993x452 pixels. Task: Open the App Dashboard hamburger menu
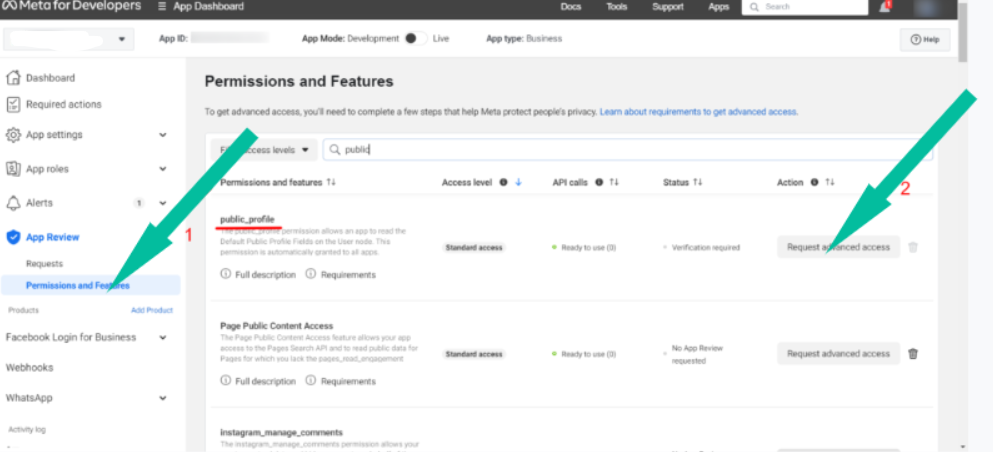(x=162, y=6)
